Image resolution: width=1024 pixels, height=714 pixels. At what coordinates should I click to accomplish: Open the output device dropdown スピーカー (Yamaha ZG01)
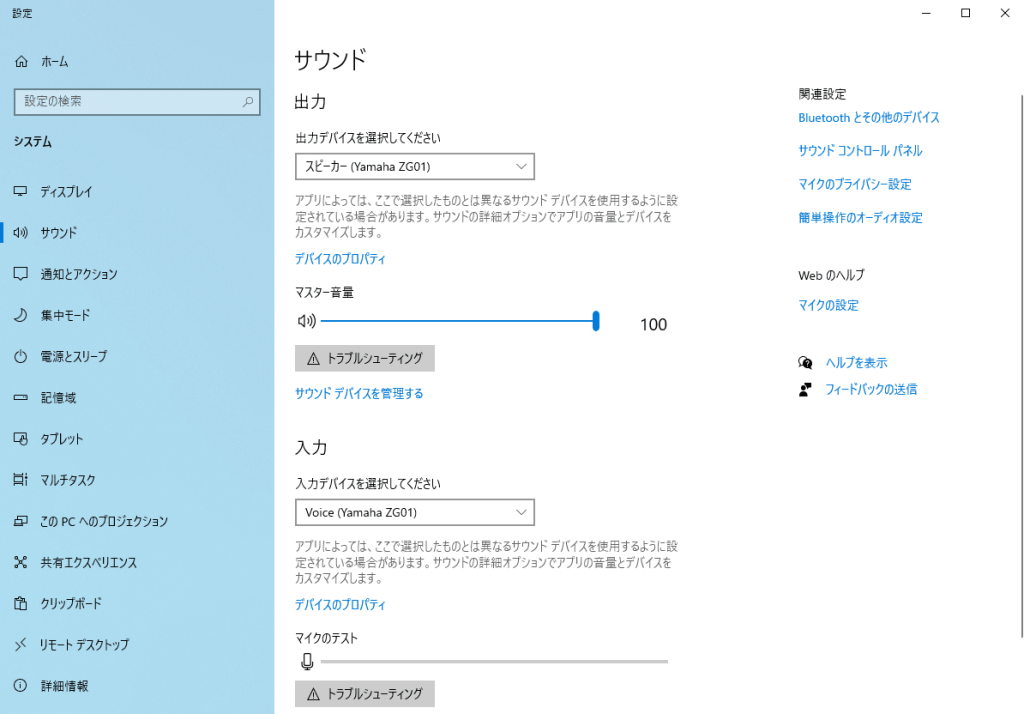[415, 166]
